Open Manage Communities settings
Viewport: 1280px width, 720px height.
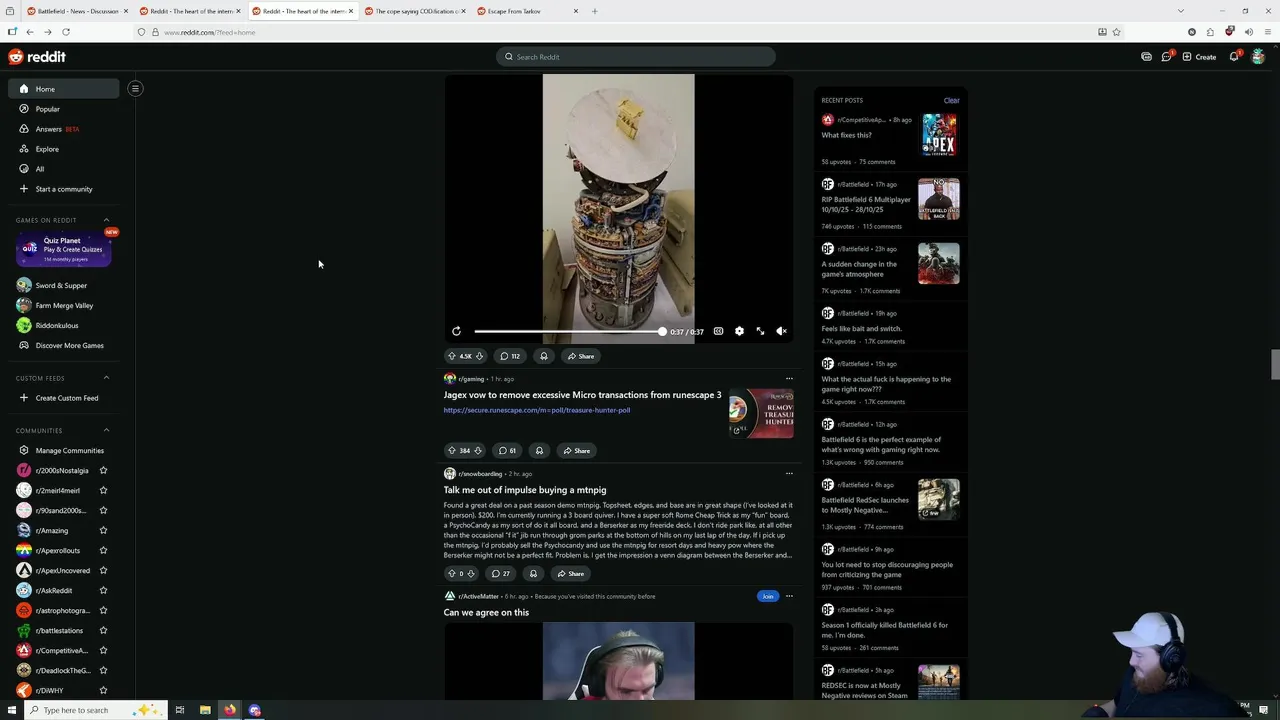[x=63, y=450]
